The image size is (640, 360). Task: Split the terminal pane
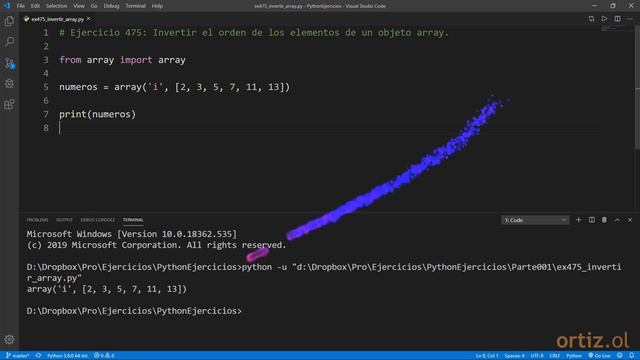click(591, 220)
